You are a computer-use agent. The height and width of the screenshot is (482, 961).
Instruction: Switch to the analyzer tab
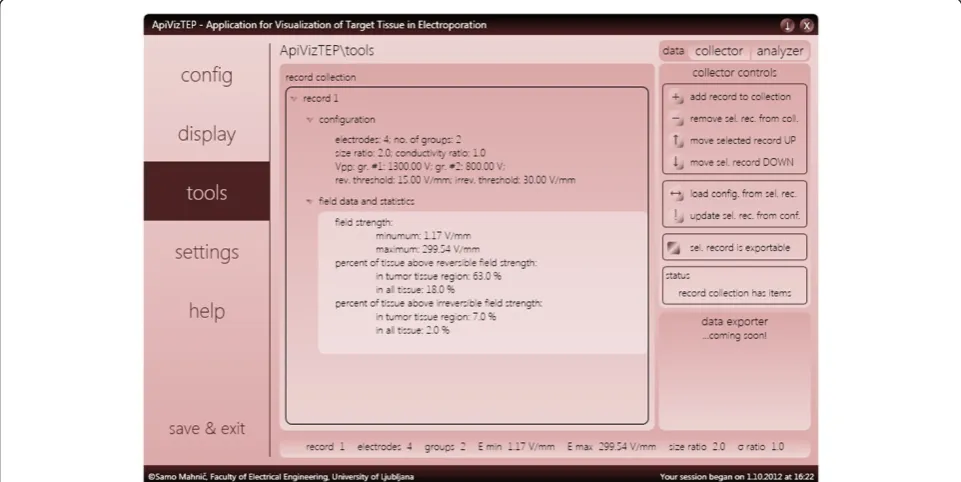click(780, 51)
